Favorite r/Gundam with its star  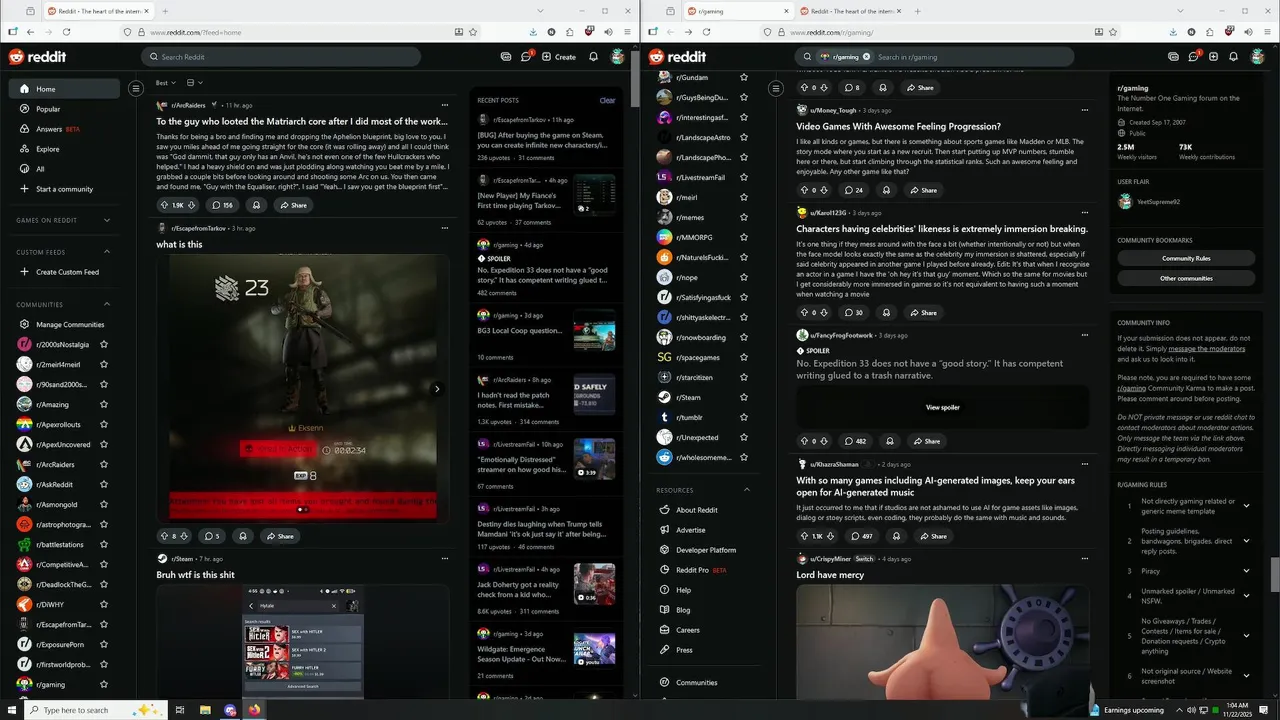743,78
